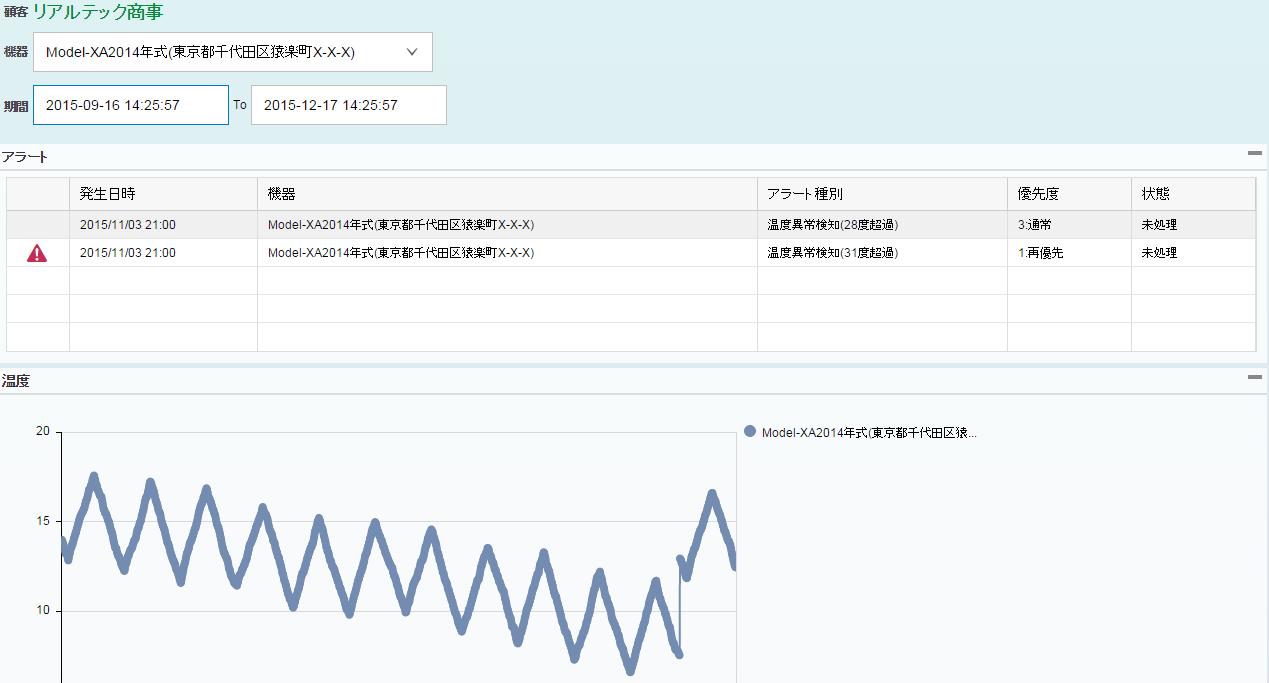The width and height of the screenshot is (1269, 683).
Task: Click the period start date field 2015-09-16
Action: [x=131, y=105]
